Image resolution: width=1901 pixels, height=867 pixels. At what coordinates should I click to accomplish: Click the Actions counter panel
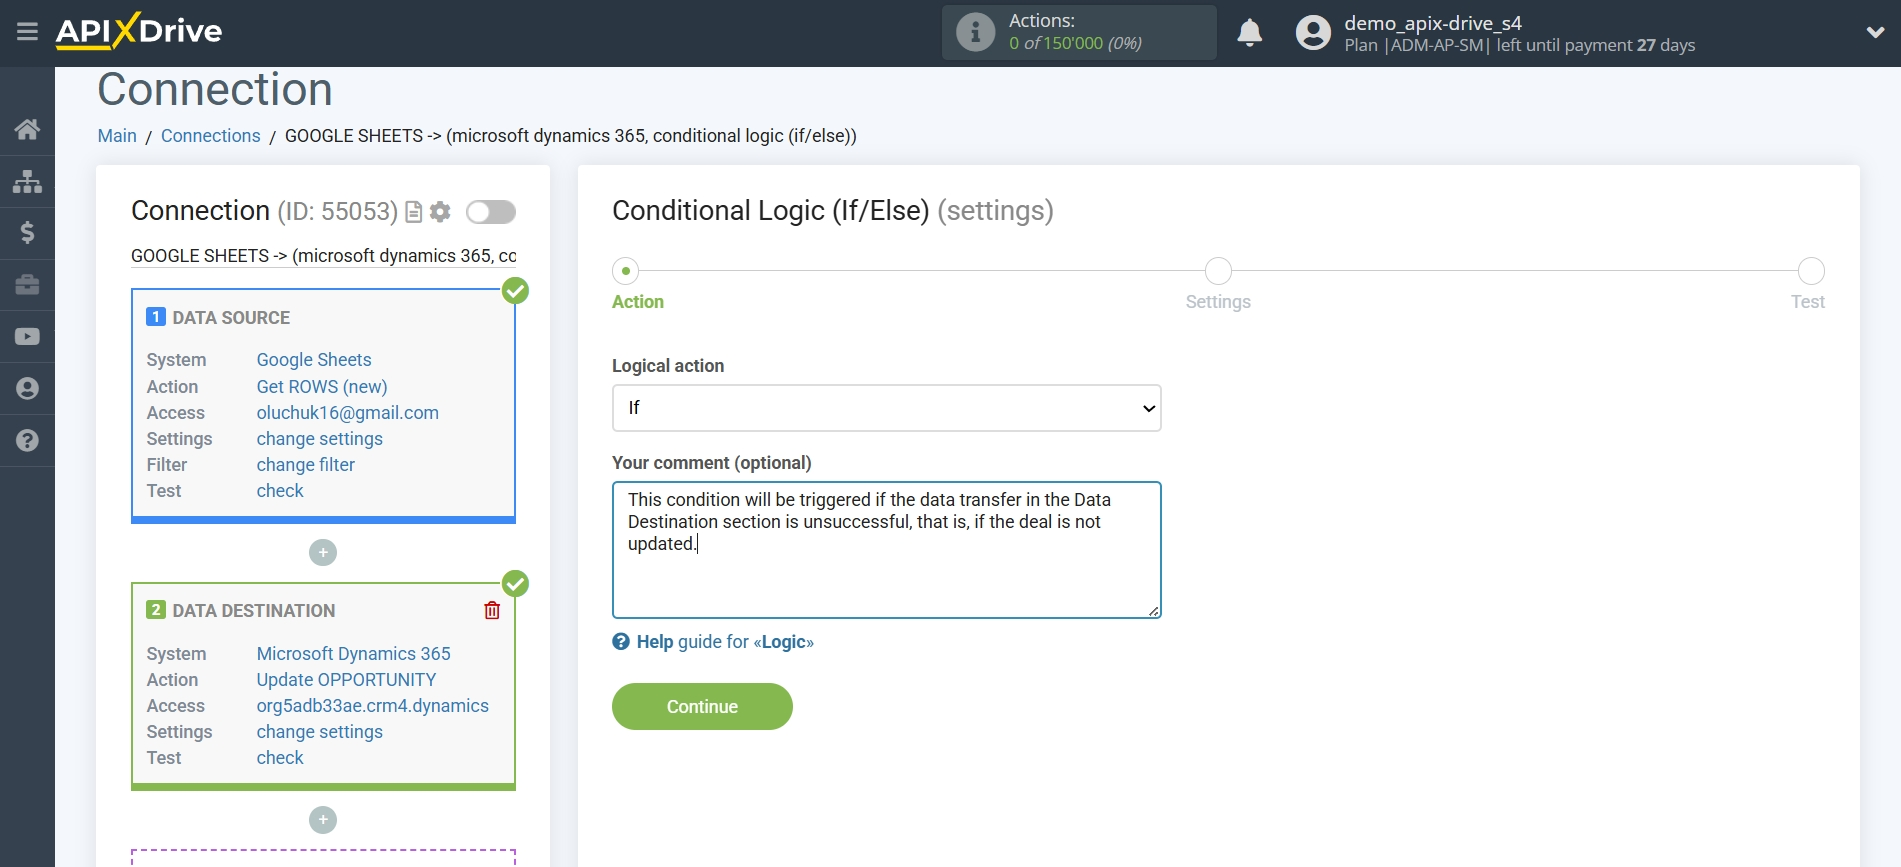tap(1079, 32)
